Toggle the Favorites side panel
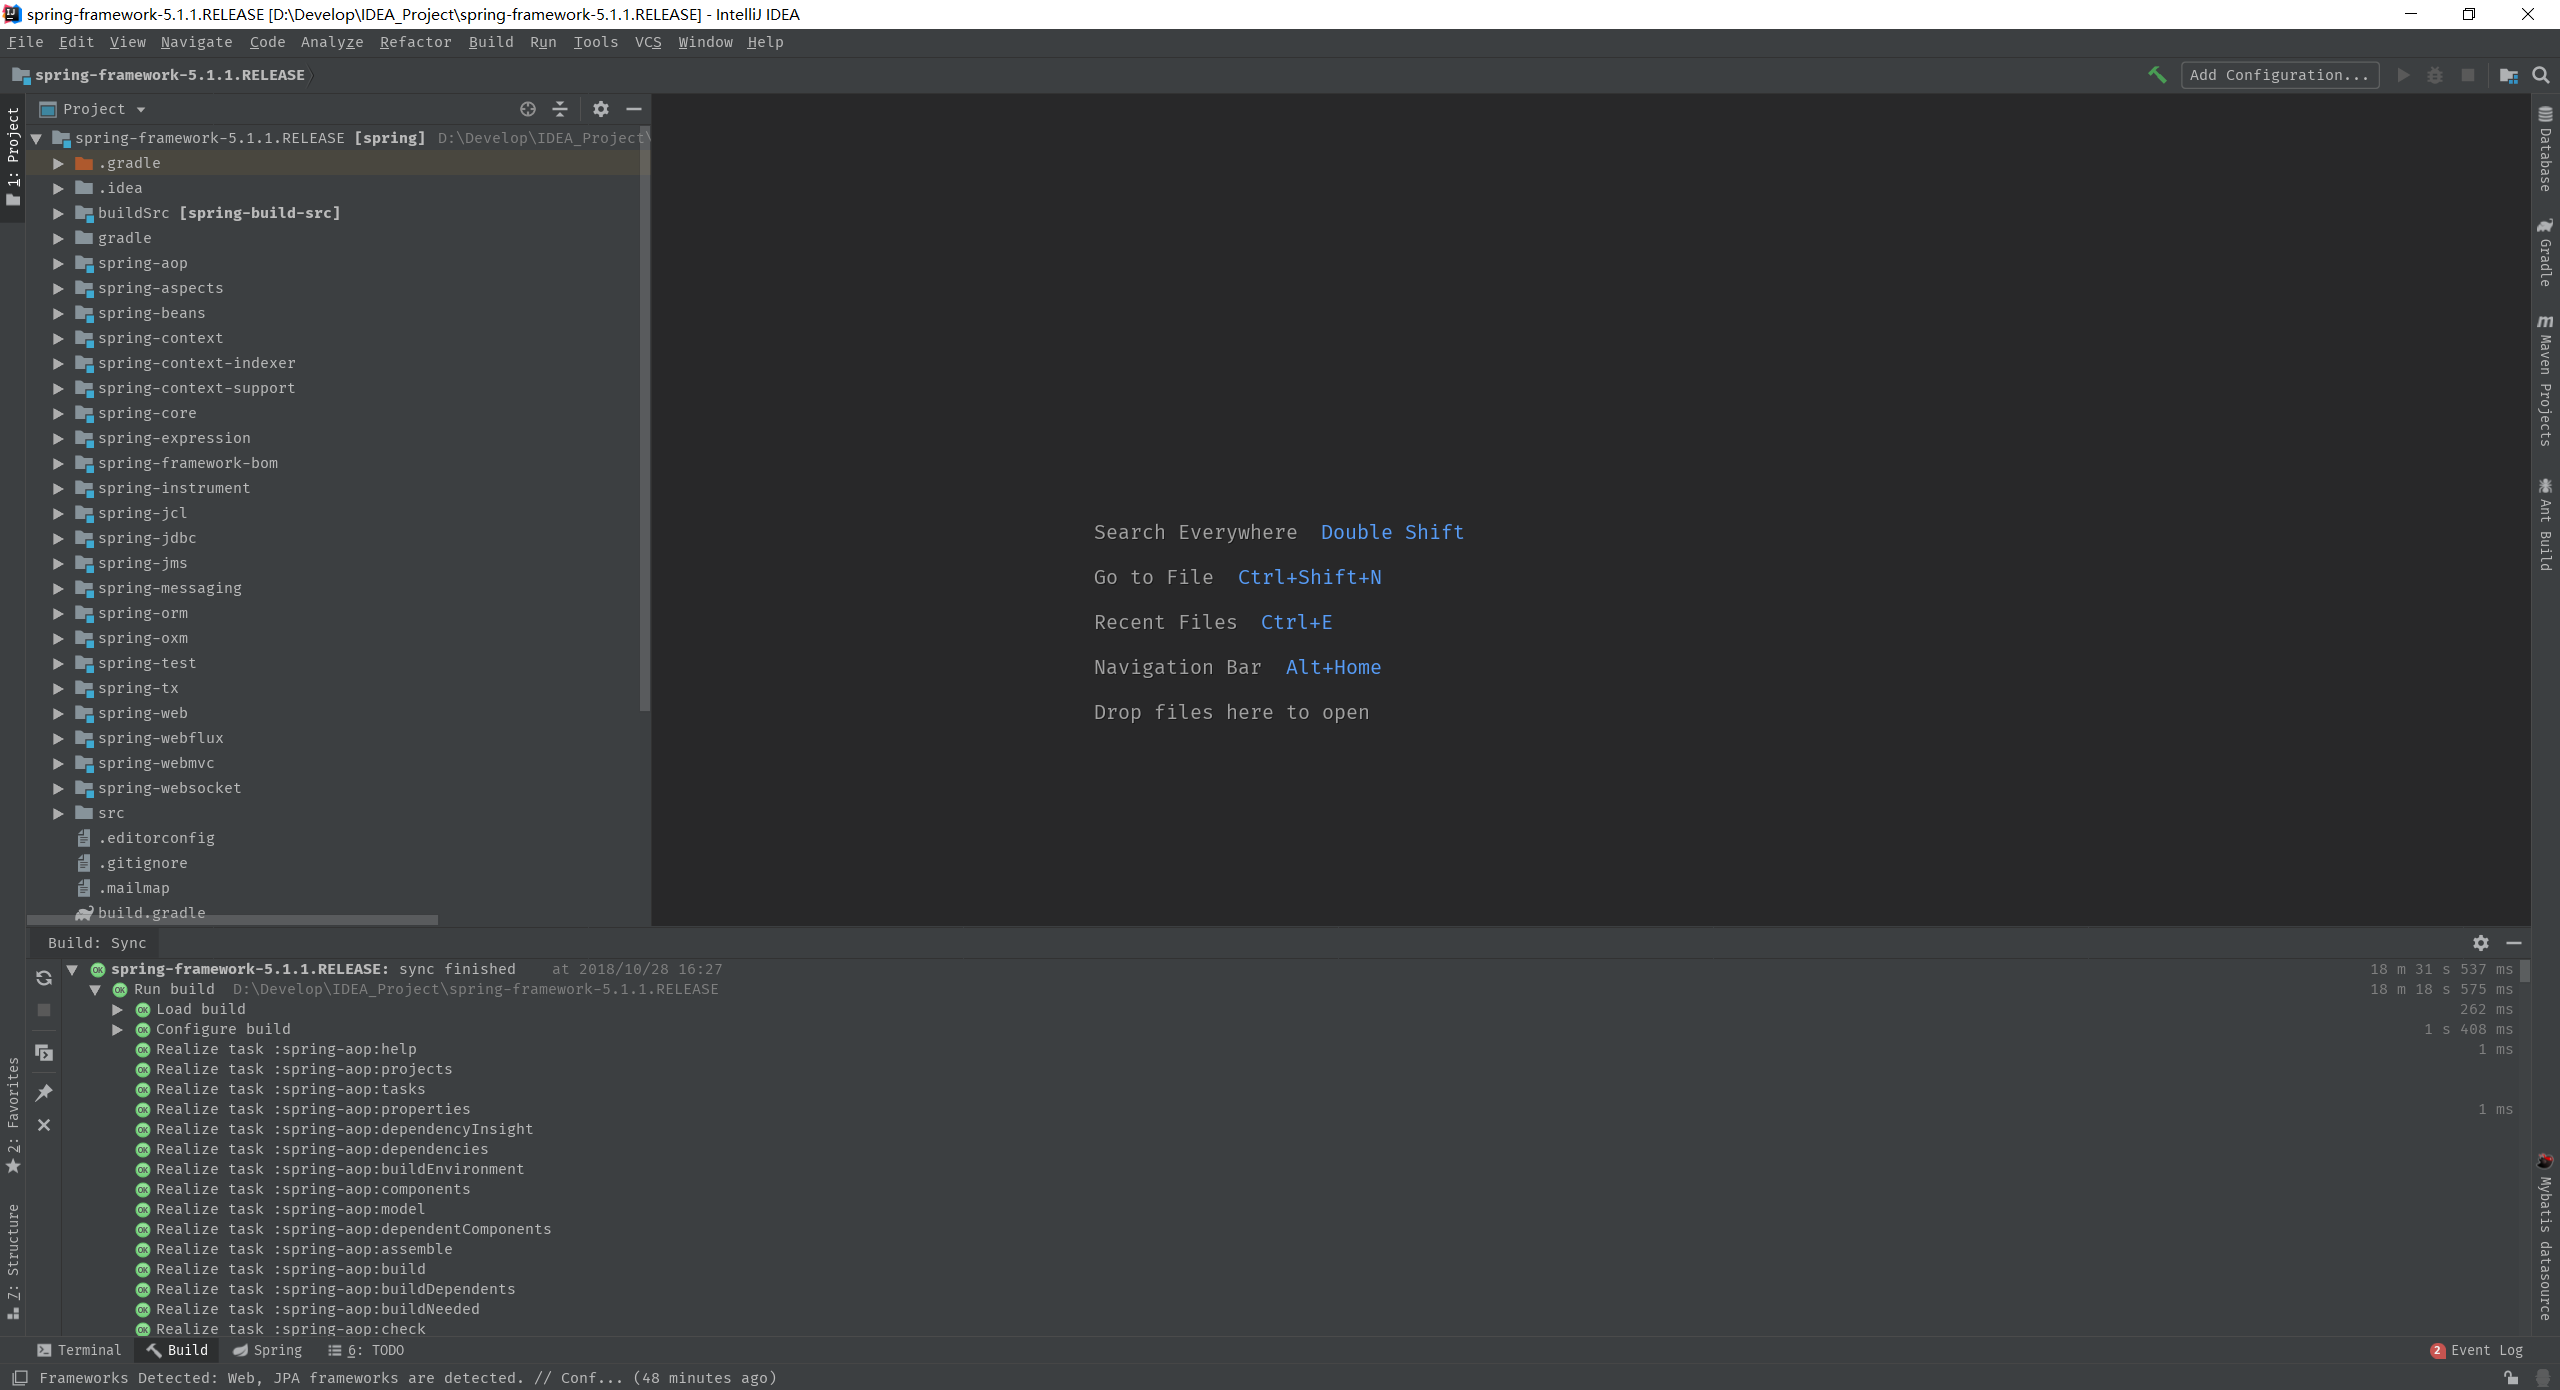 pos(13,1115)
